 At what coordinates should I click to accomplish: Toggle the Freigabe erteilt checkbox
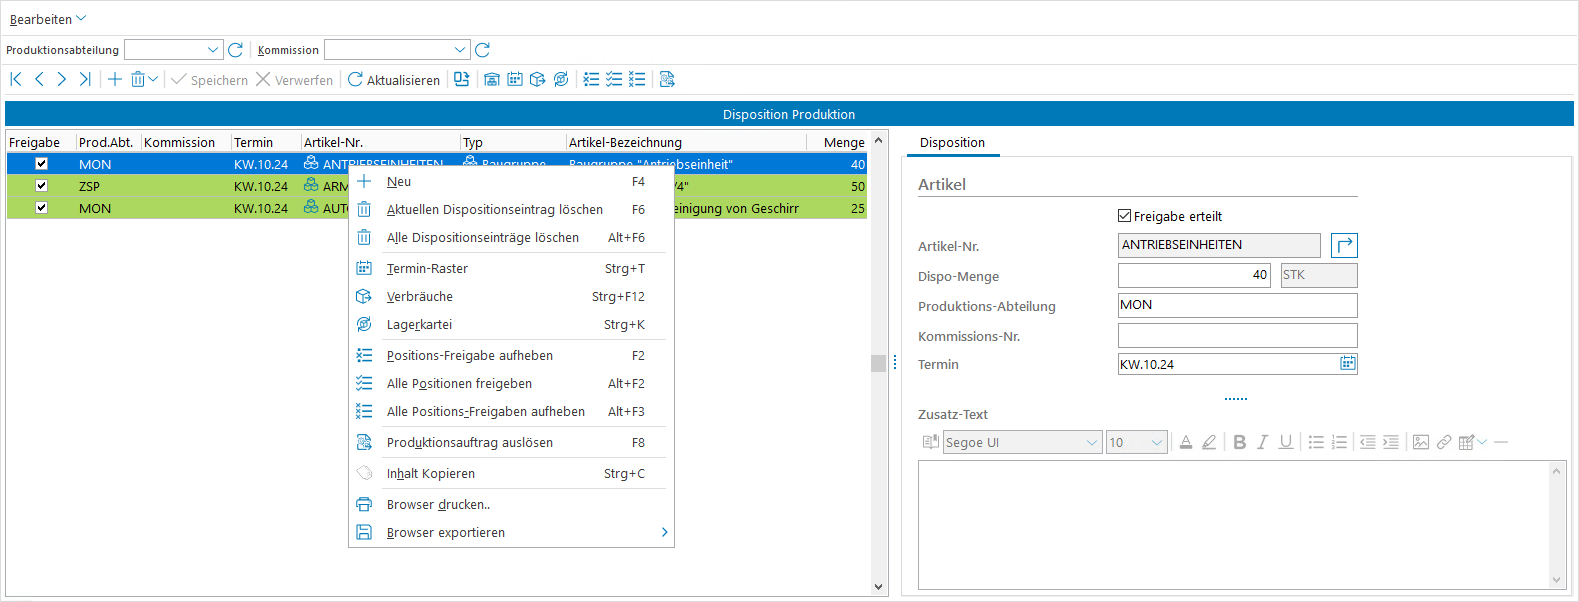click(x=1125, y=216)
